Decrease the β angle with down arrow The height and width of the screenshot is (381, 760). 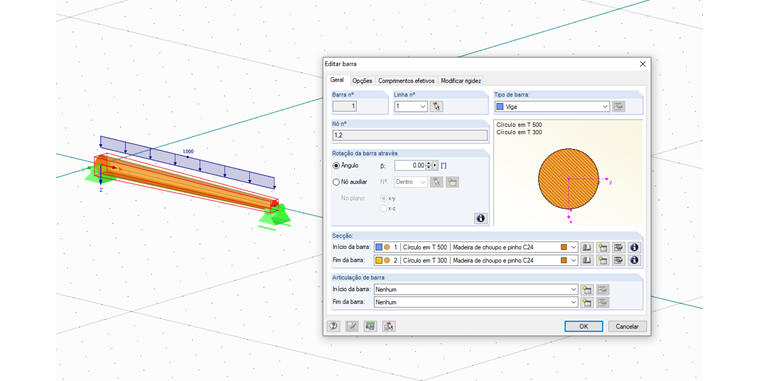pos(428,168)
